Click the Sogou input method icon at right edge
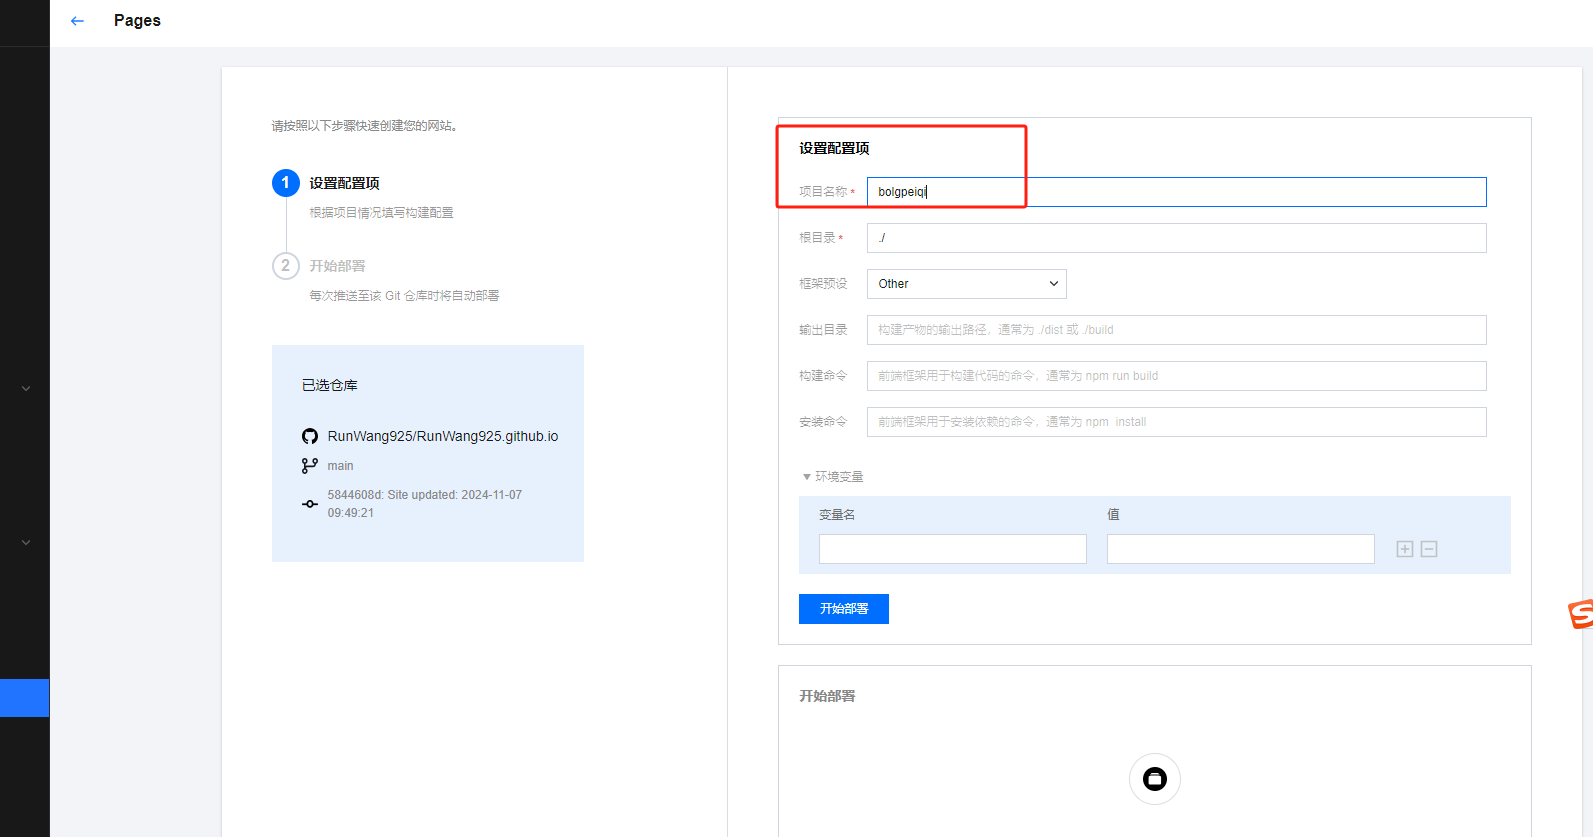The width and height of the screenshot is (1593, 837). coord(1581,614)
